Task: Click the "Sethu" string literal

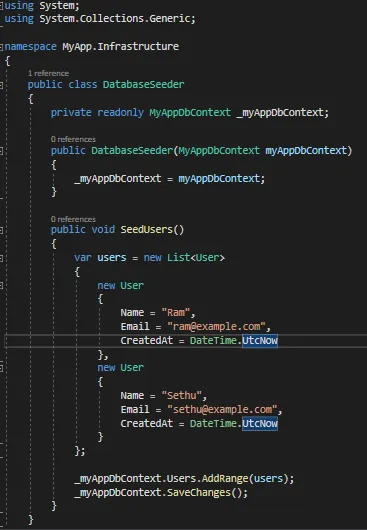Action: (x=181, y=395)
